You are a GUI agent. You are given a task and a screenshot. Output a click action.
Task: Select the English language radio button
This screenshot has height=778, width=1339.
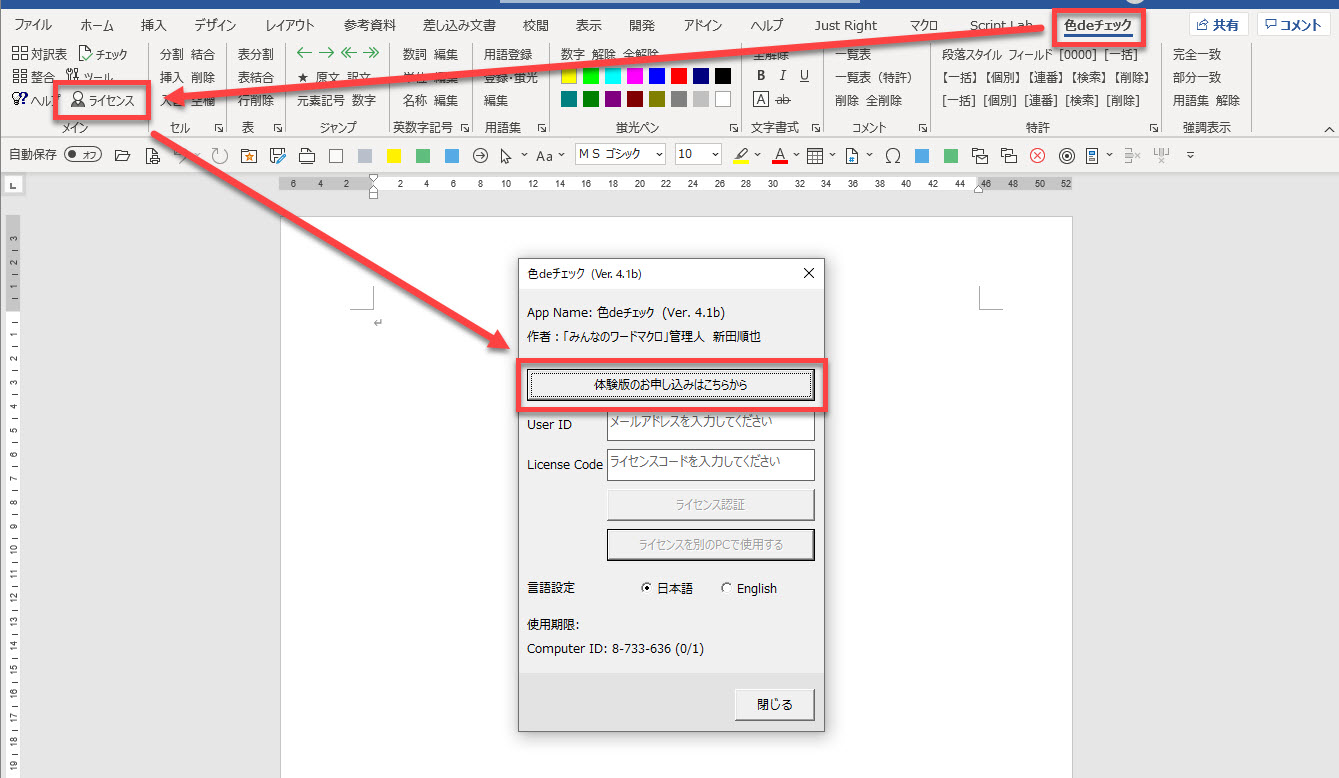click(x=726, y=589)
